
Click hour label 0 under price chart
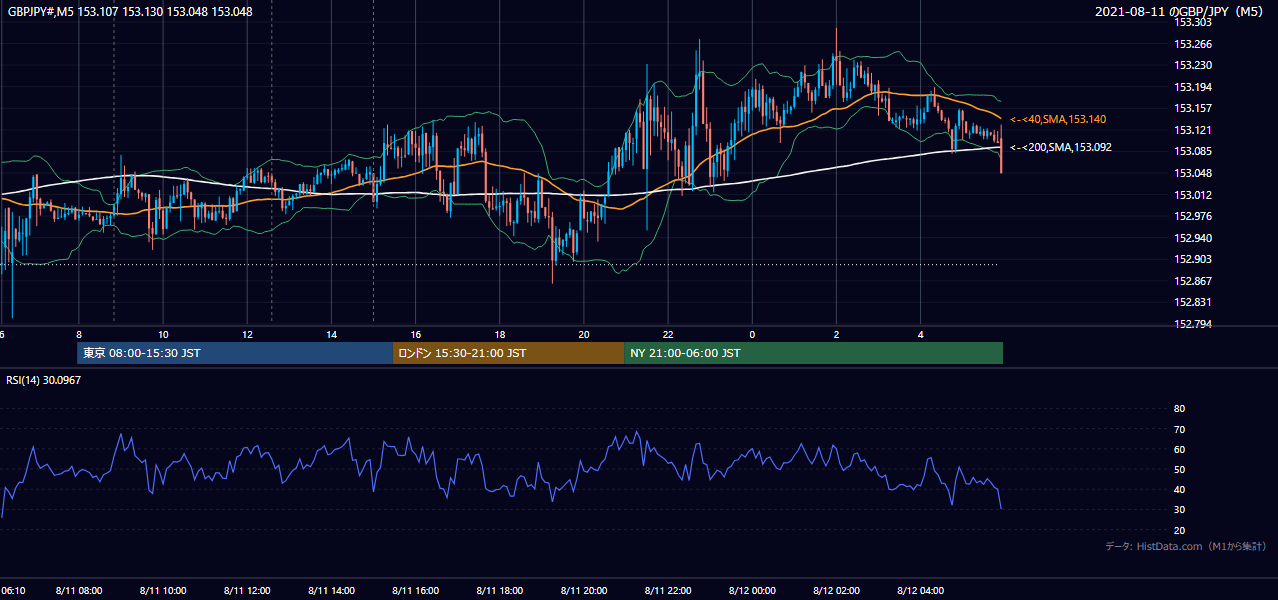752,335
